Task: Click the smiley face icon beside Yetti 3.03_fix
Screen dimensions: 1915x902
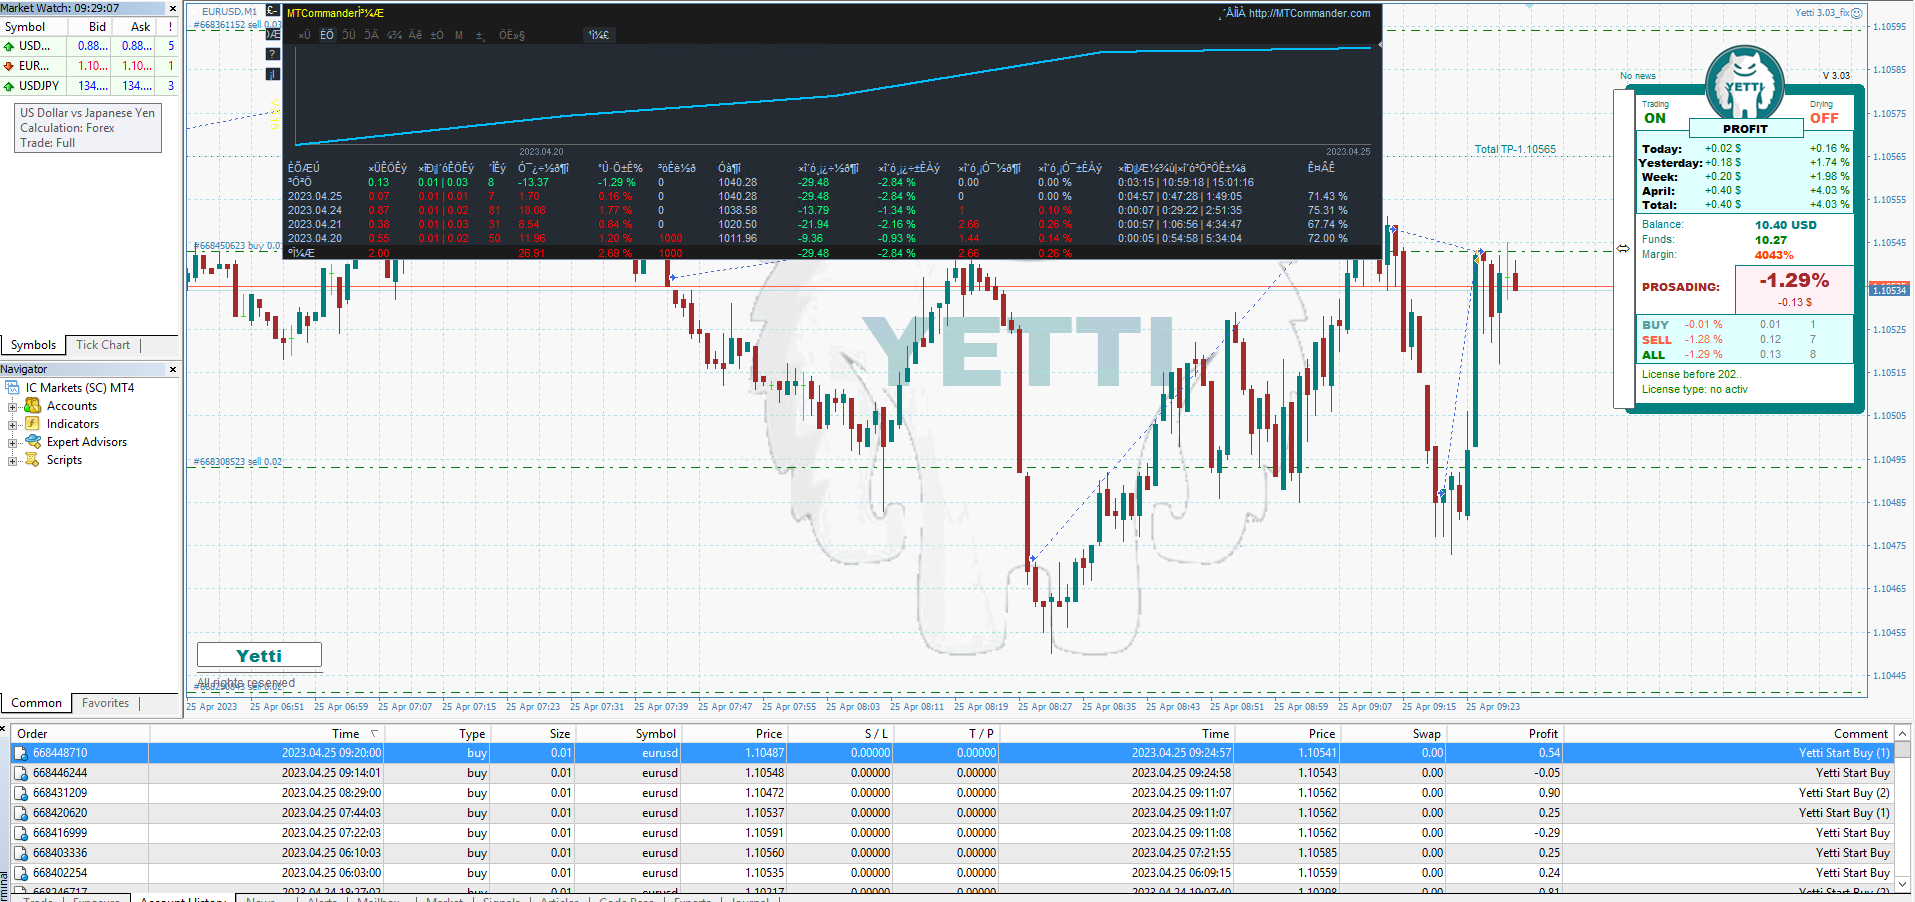Action: [x=1856, y=13]
